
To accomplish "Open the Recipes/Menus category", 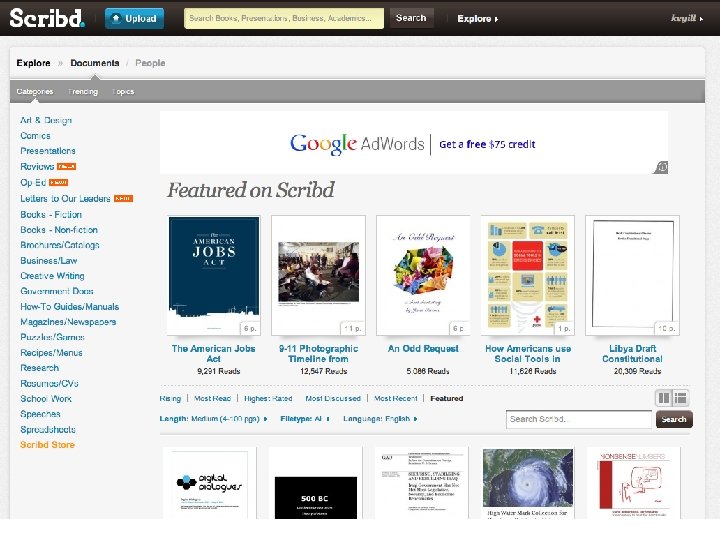I will tap(51, 353).
